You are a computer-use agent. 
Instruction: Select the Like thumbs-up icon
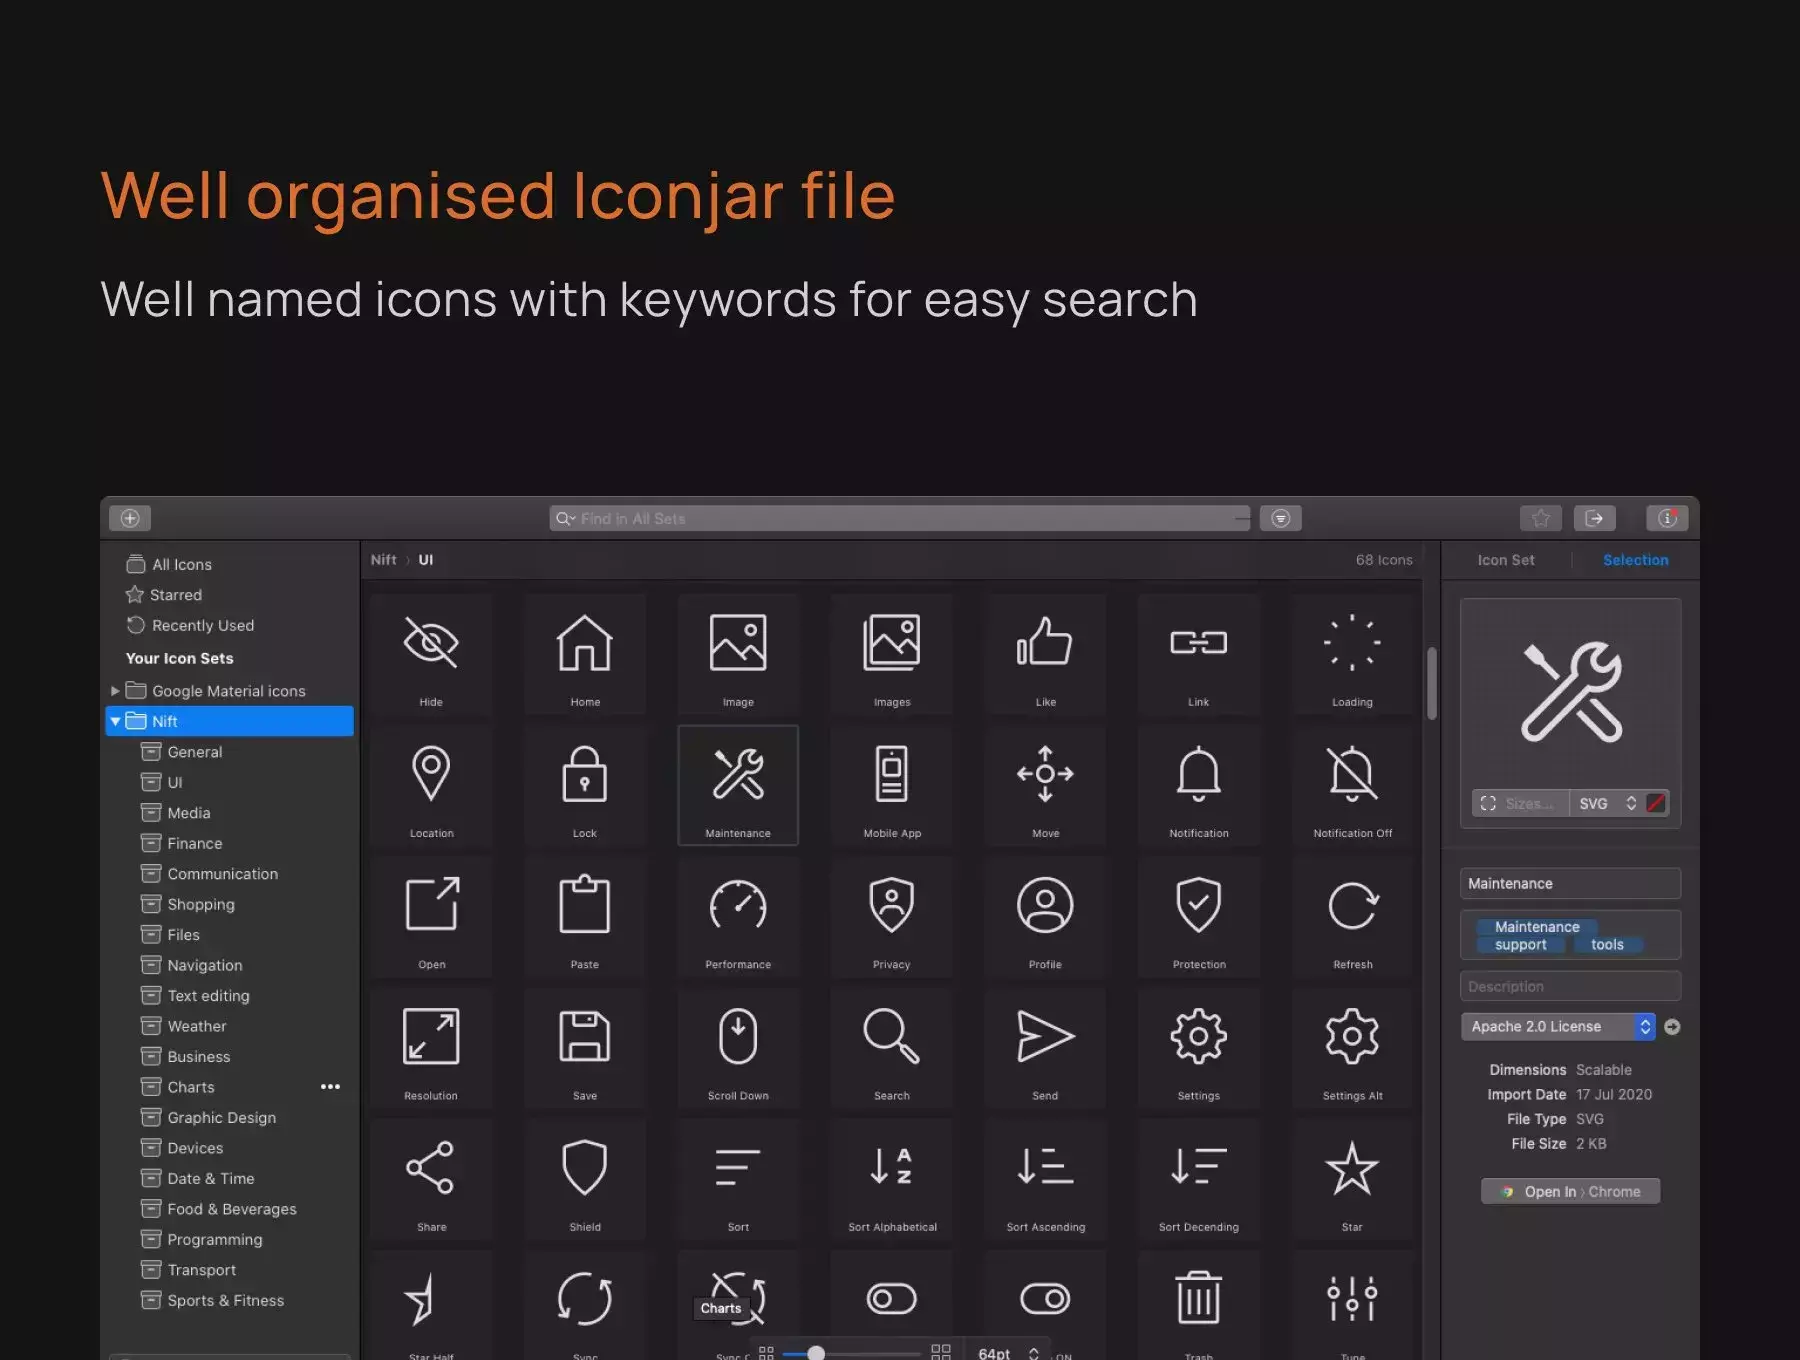(x=1045, y=655)
